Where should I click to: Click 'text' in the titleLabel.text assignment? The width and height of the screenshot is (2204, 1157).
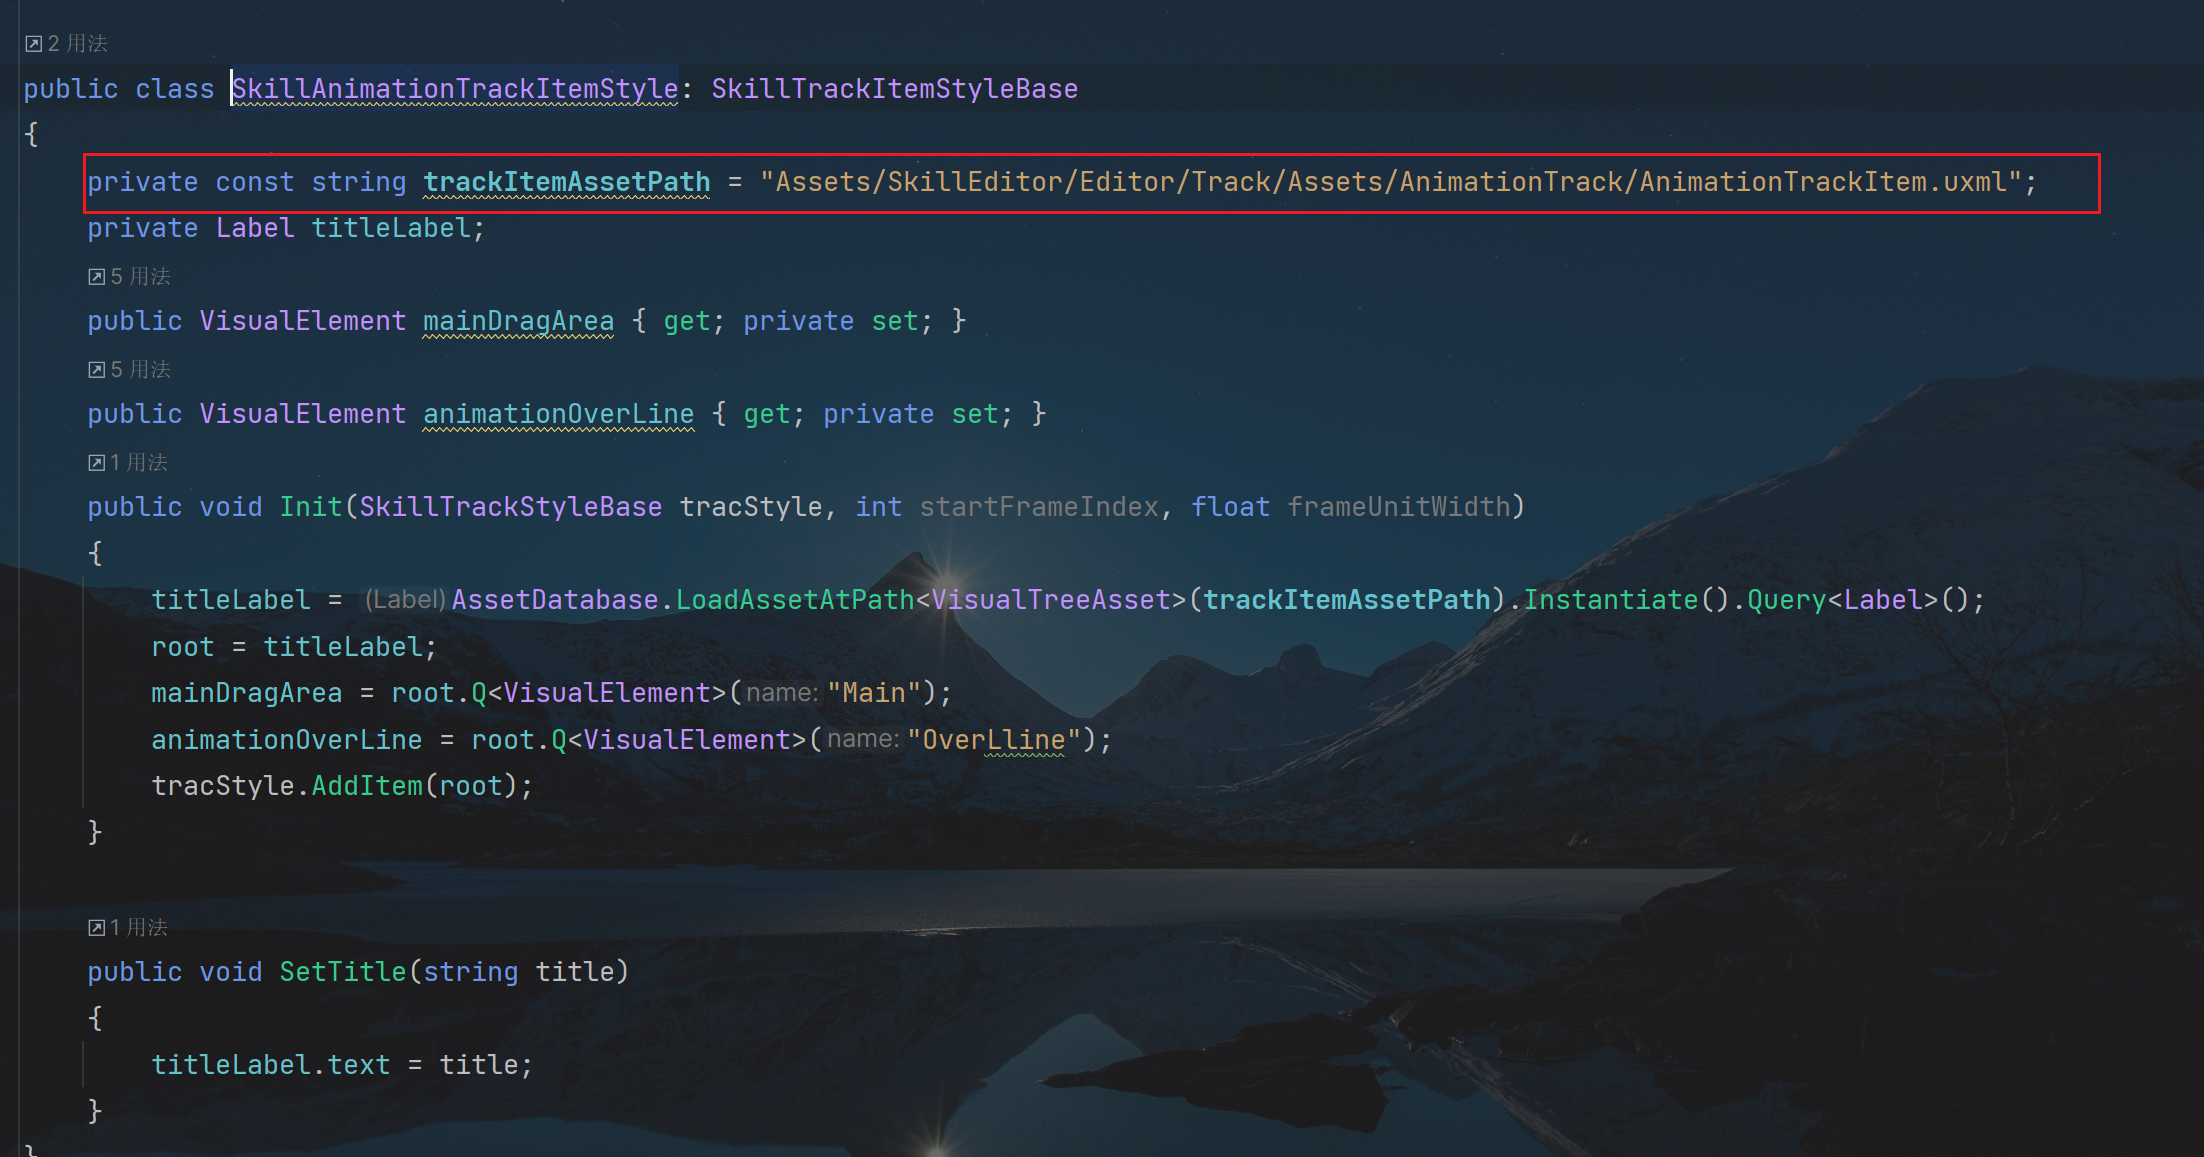(359, 1065)
